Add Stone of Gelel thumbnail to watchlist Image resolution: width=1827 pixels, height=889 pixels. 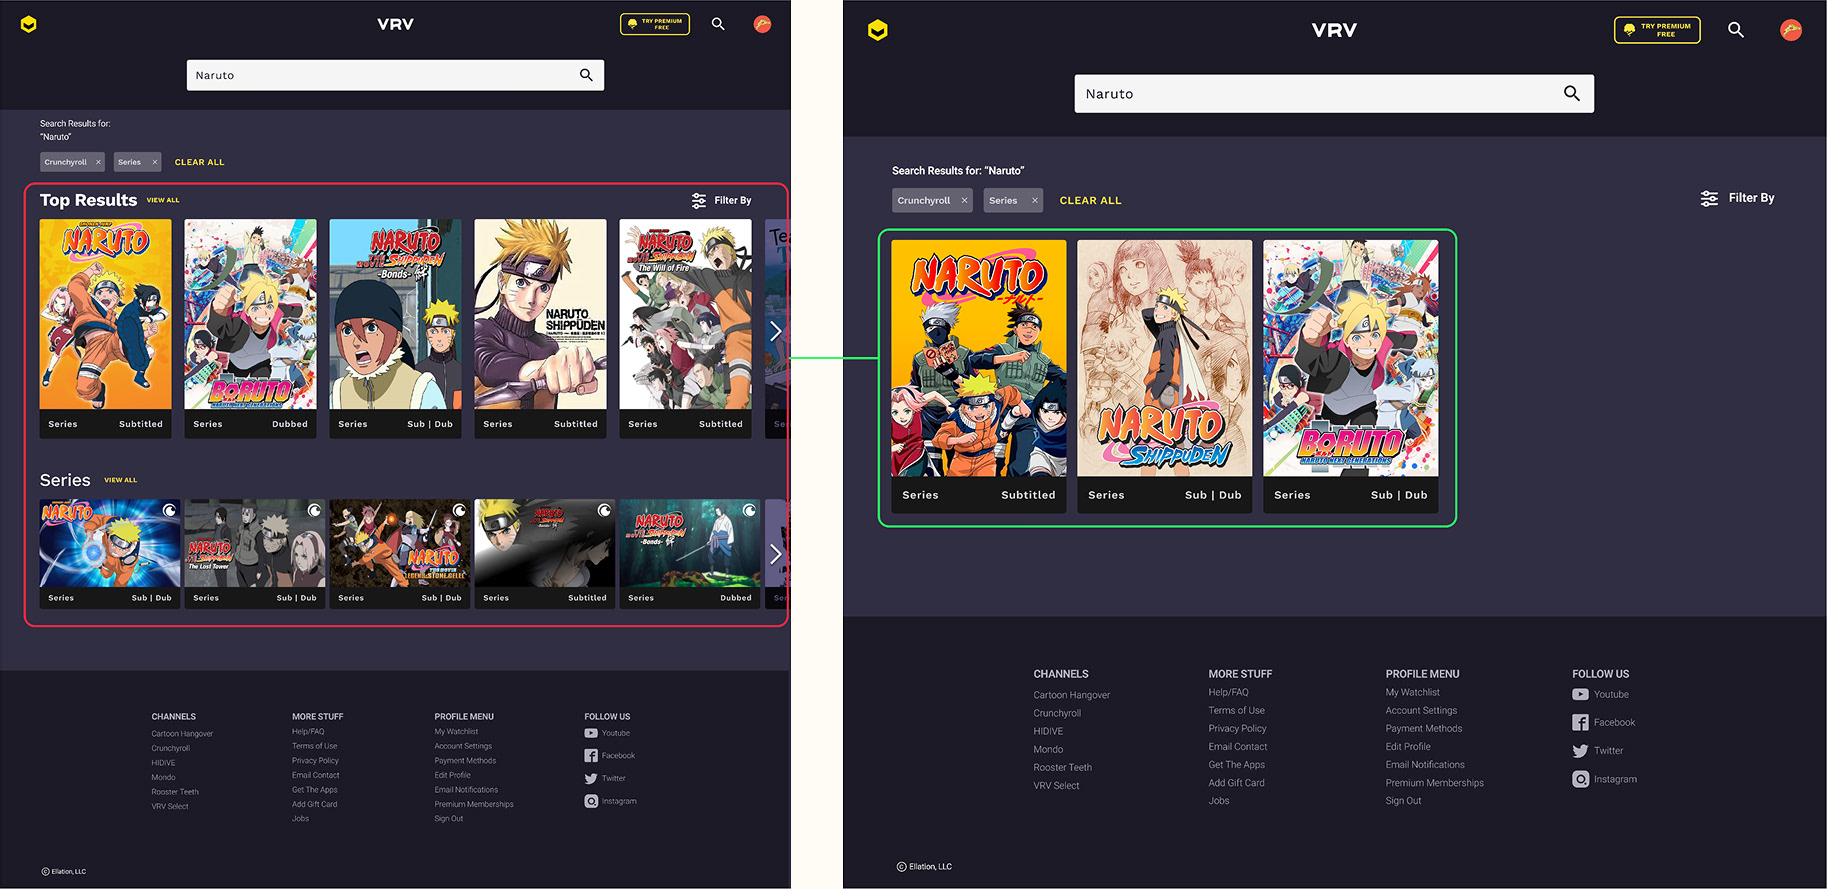[x=459, y=510]
